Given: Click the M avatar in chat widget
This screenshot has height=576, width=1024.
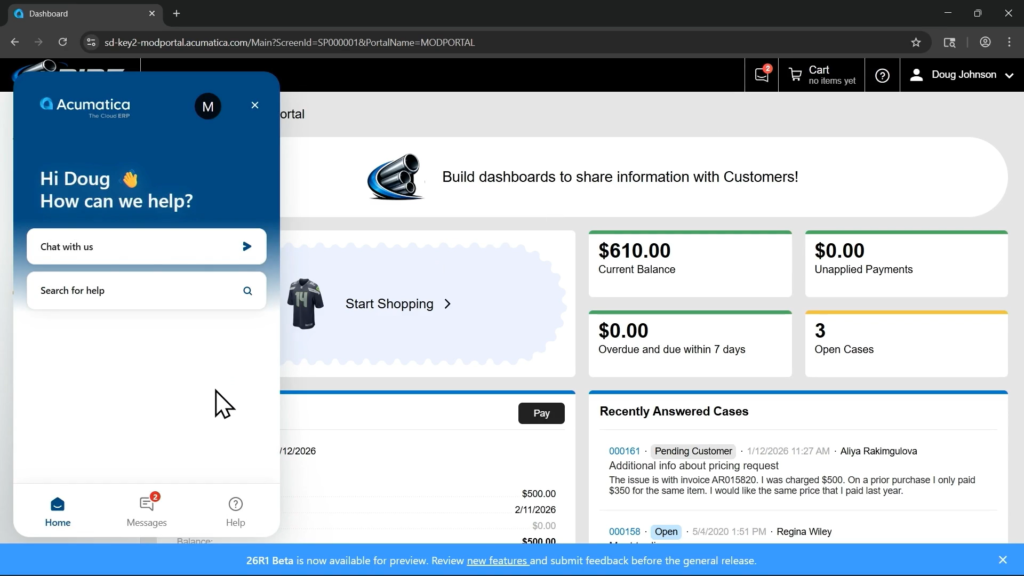Looking at the screenshot, I should coord(208,106).
